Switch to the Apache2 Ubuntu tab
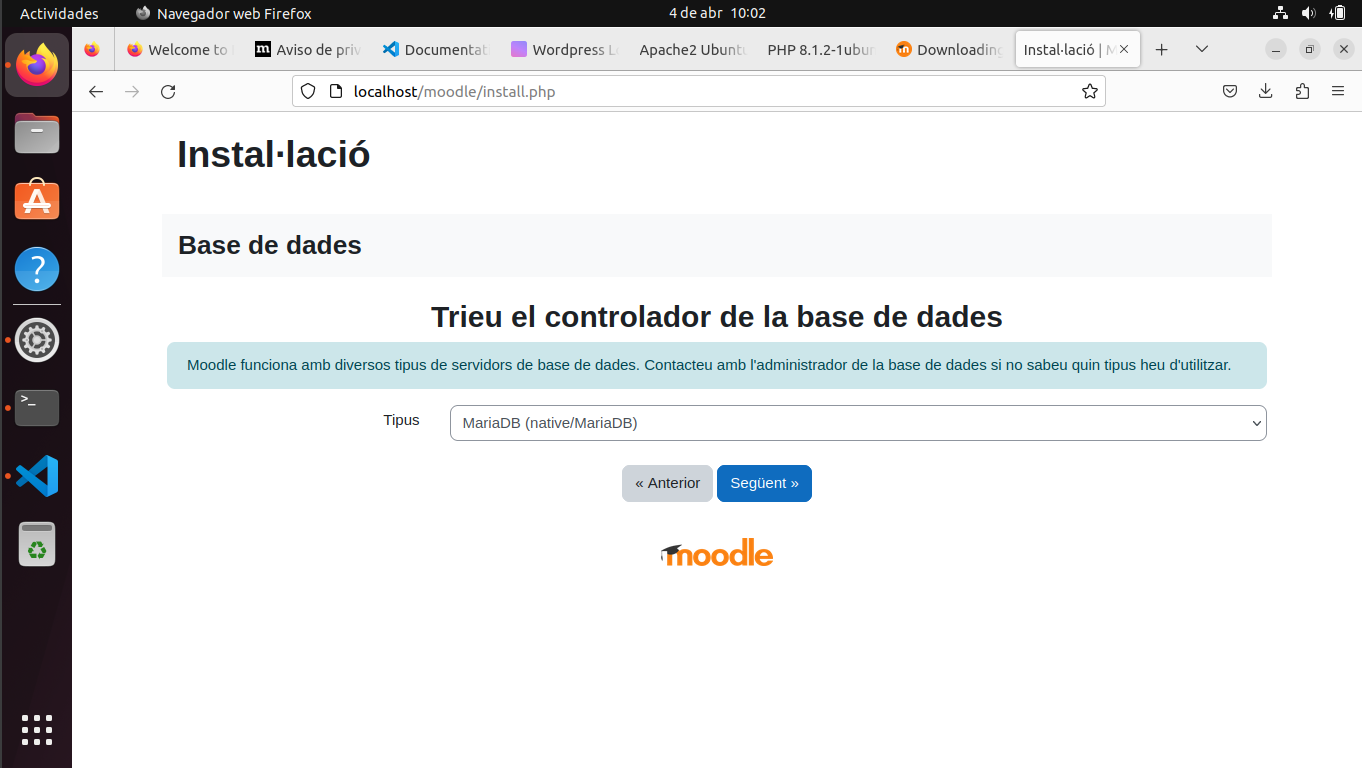 click(x=692, y=49)
